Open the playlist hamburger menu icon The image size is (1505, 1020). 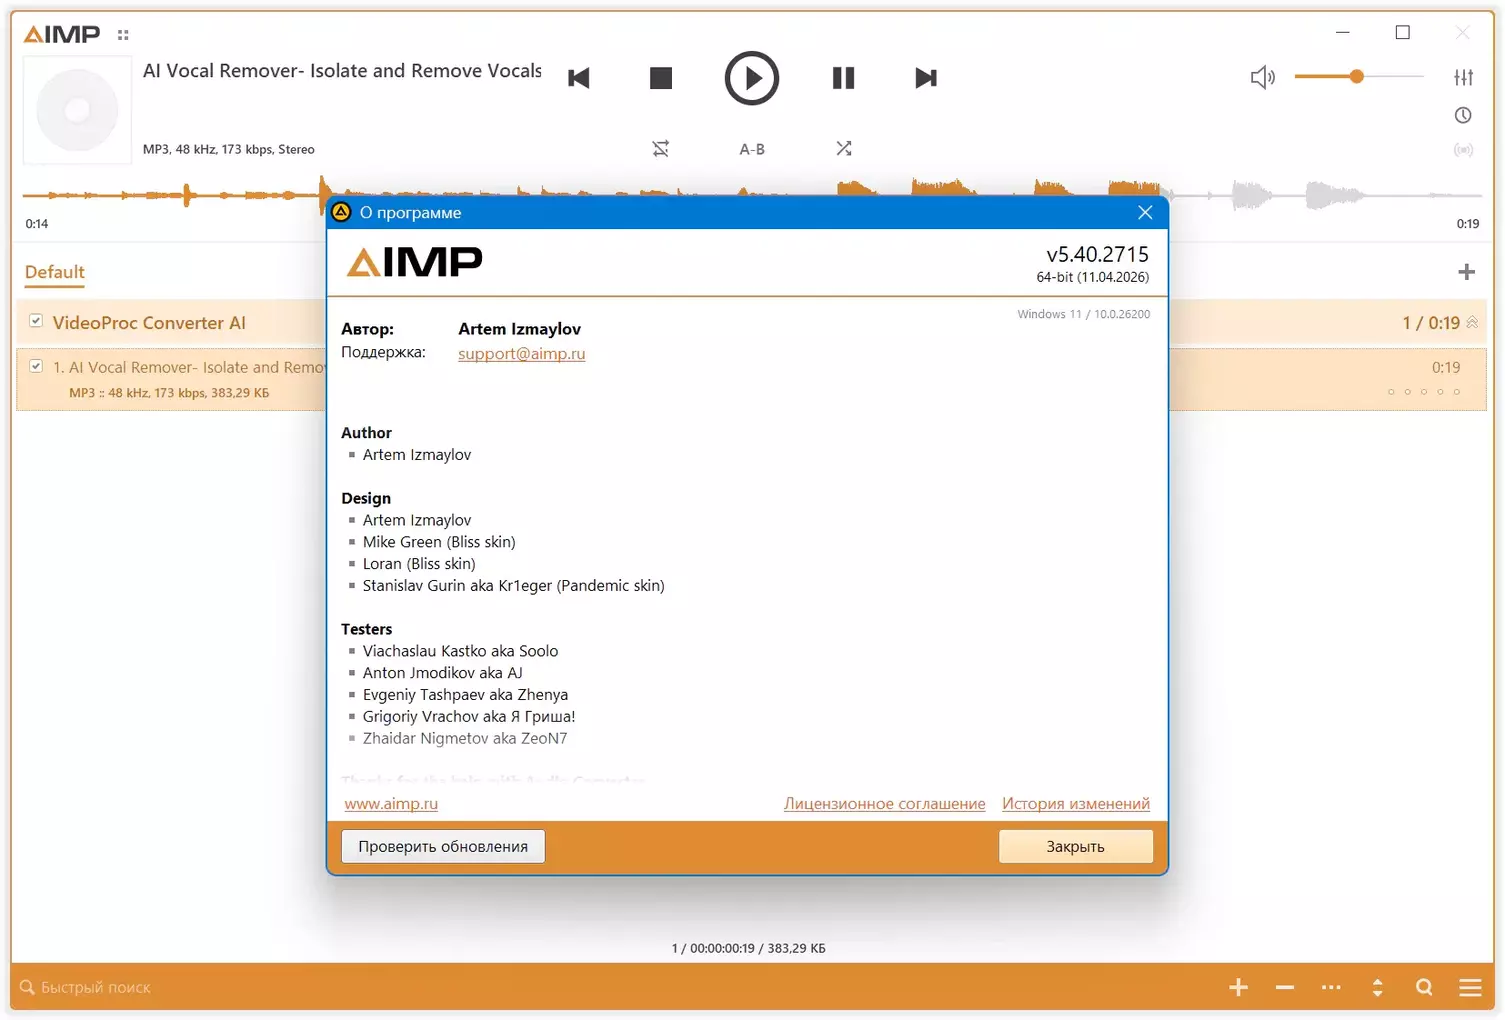click(x=1470, y=988)
